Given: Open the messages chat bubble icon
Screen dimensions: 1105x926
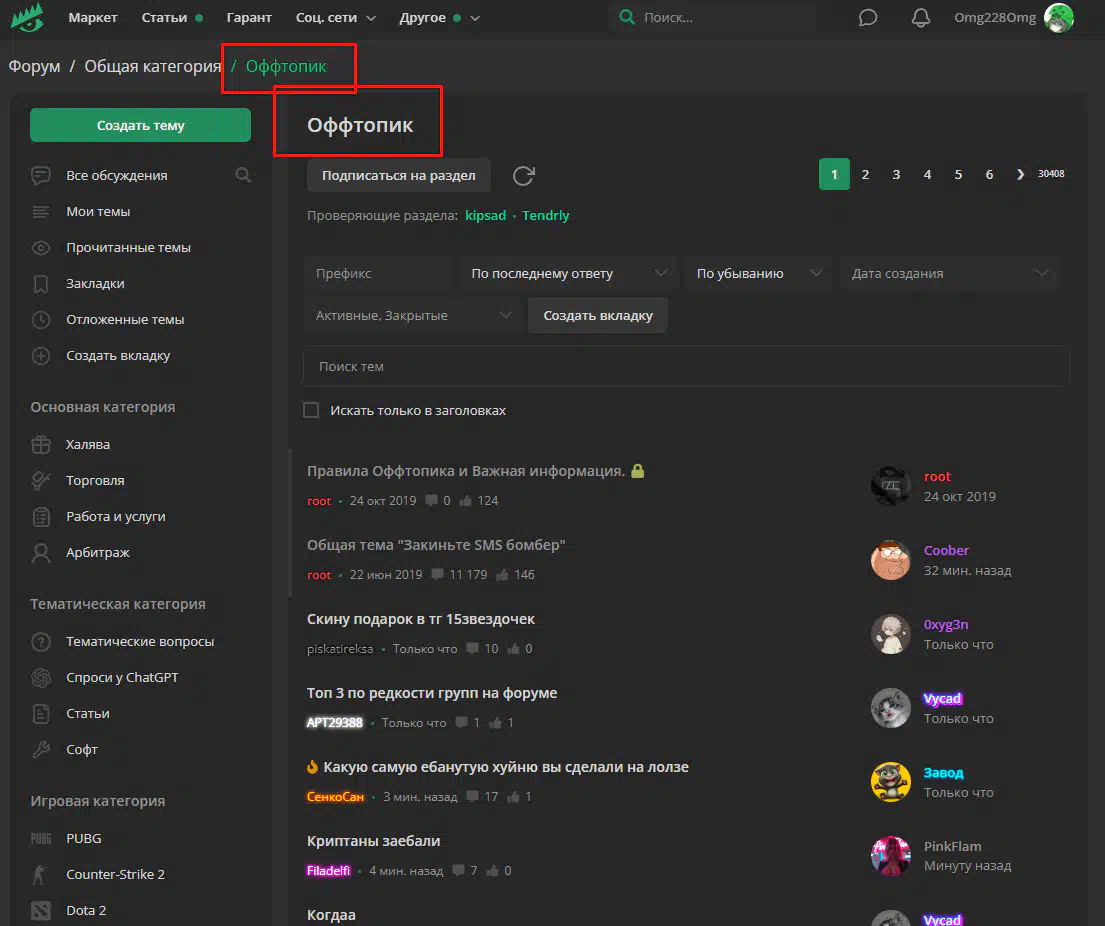Looking at the screenshot, I should pos(868,18).
